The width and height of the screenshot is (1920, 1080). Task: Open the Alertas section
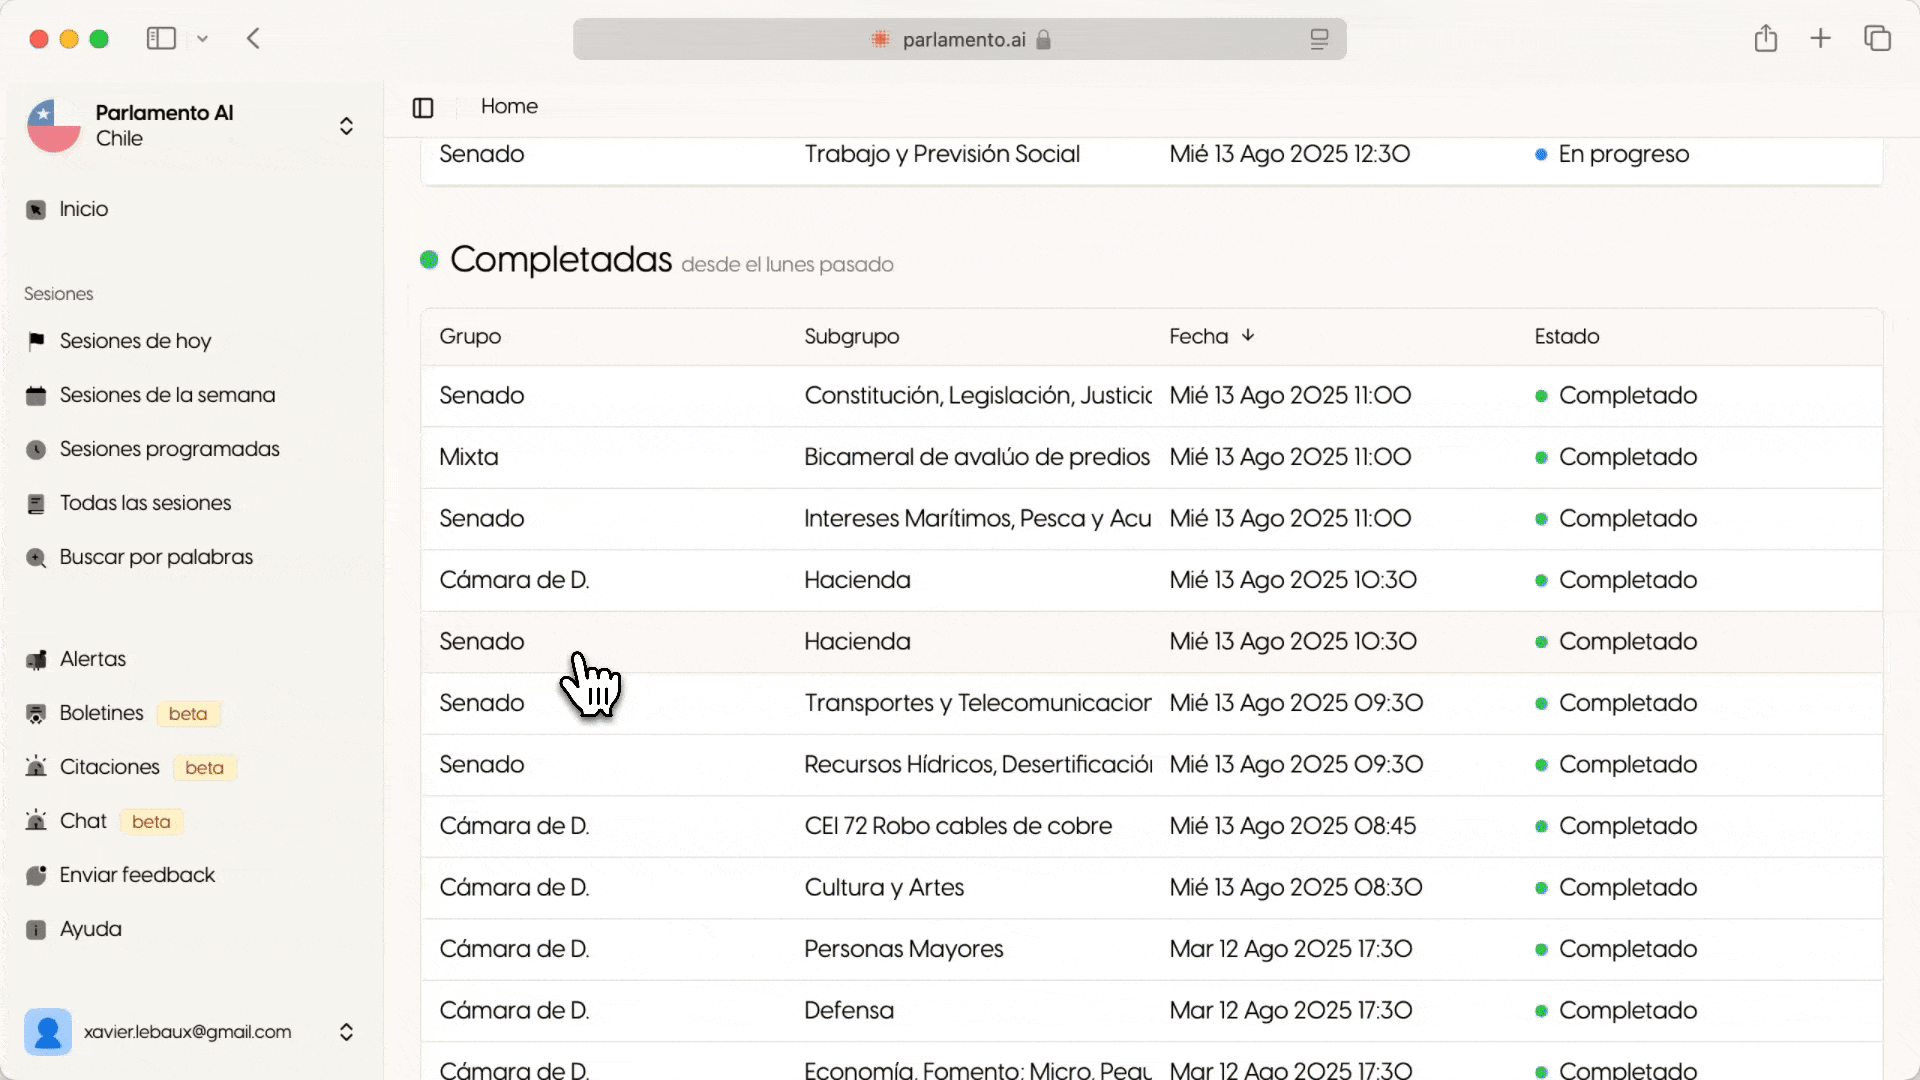[91, 658]
